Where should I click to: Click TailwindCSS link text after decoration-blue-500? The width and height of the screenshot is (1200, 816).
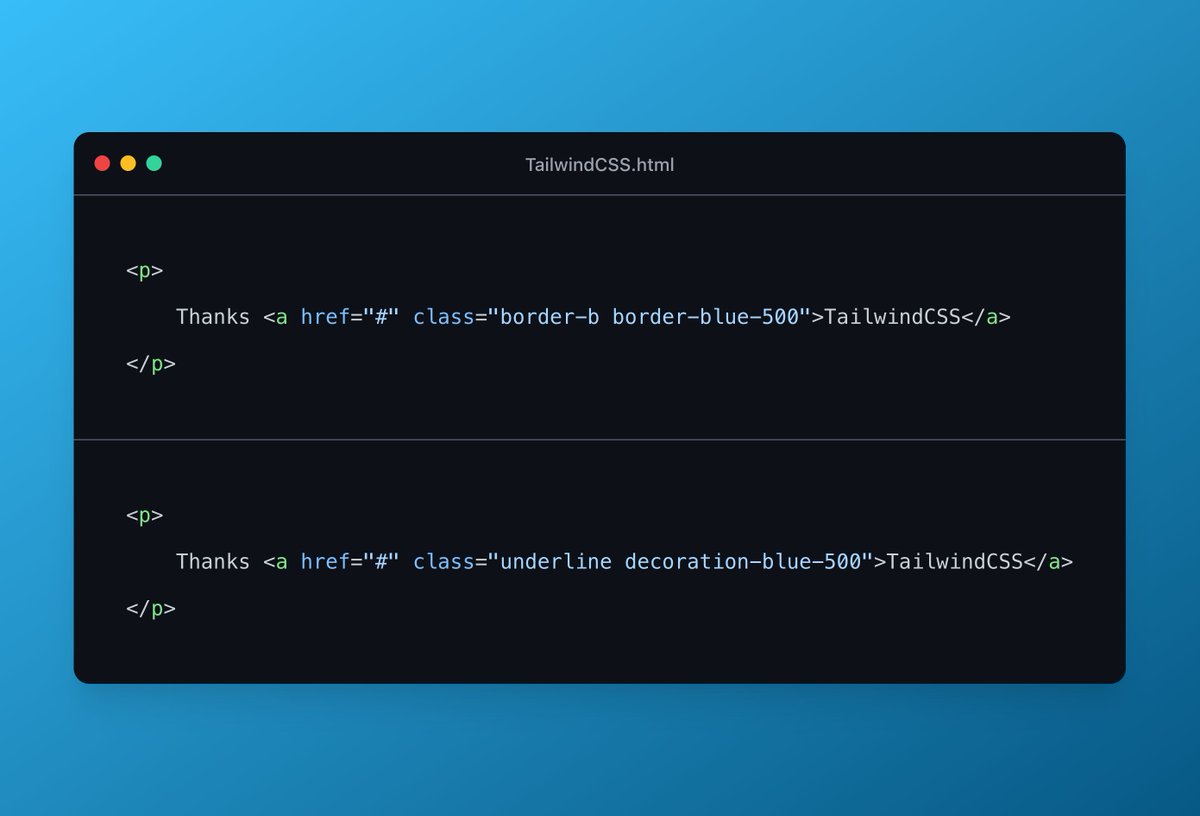pyautogui.click(x=955, y=562)
